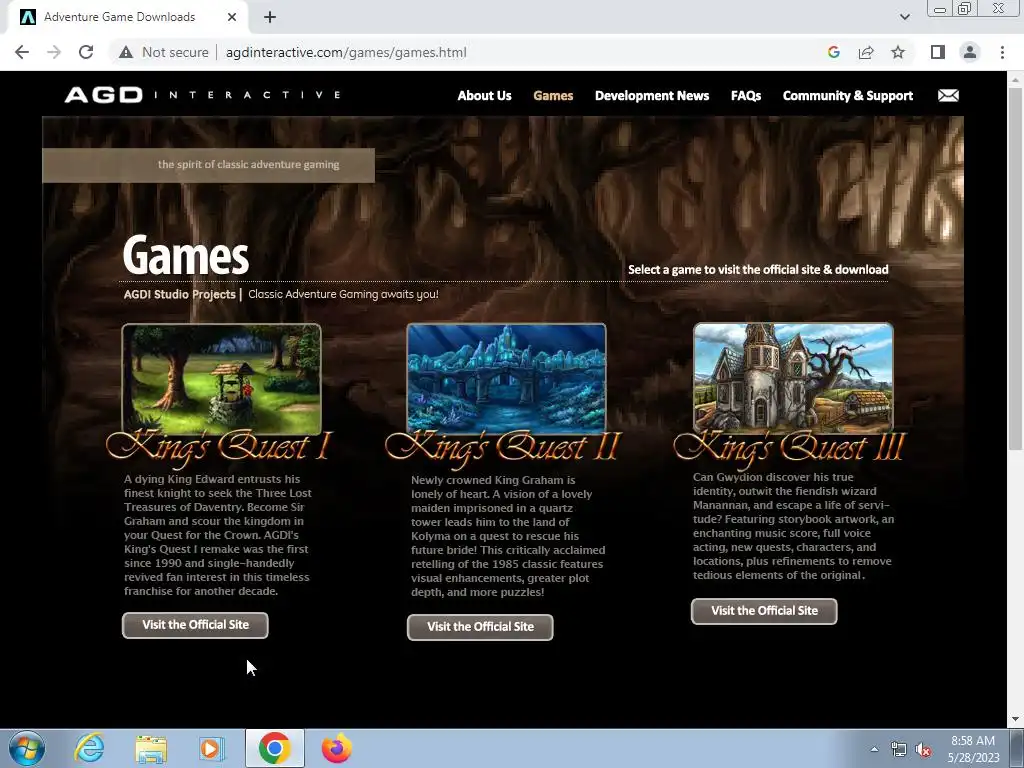Viewport: 1024px width, 768px height.
Task: Click the muted volume tray icon
Action: point(923,750)
